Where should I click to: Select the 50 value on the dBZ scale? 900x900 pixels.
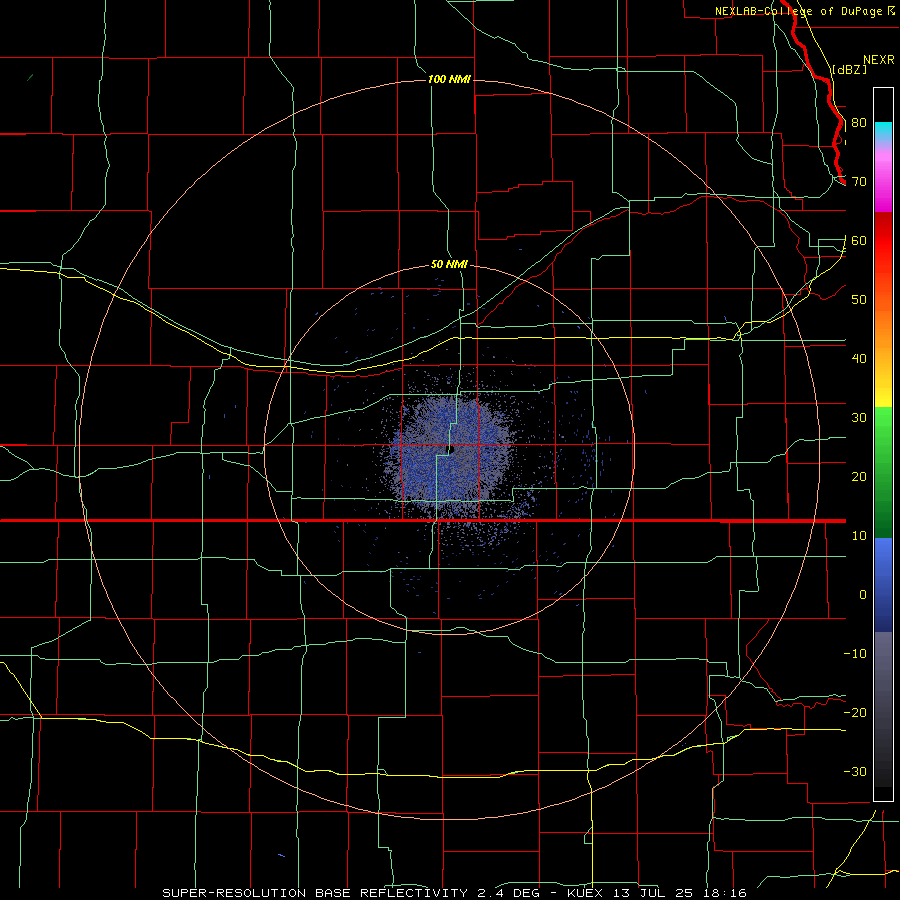coord(859,300)
